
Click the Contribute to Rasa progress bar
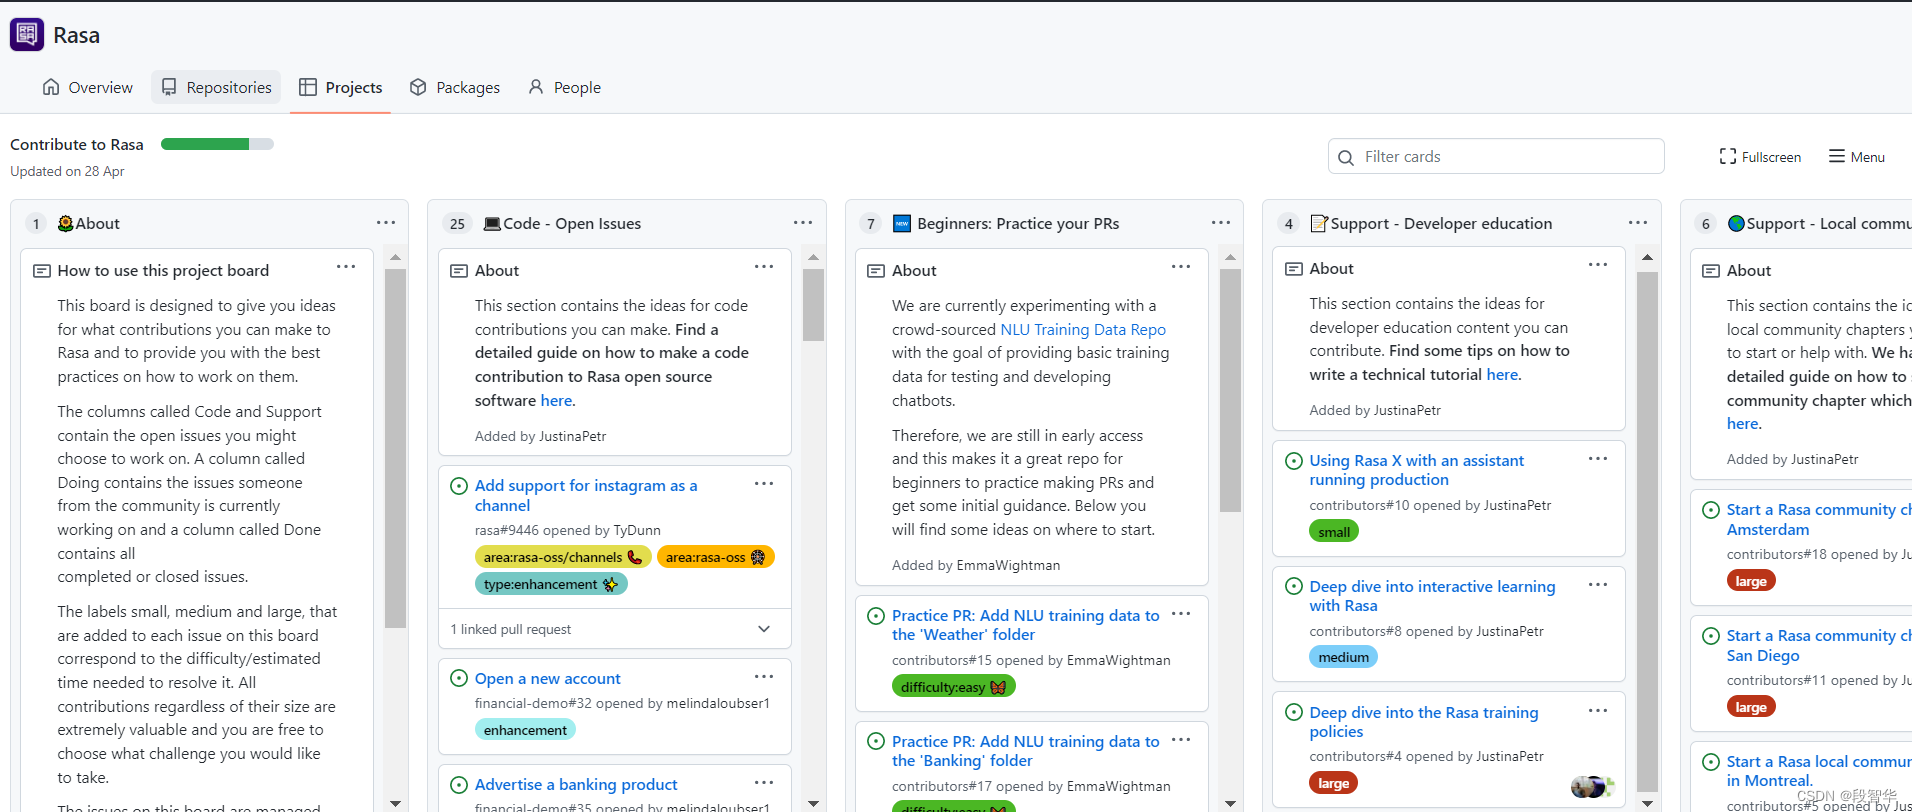pos(217,144)
